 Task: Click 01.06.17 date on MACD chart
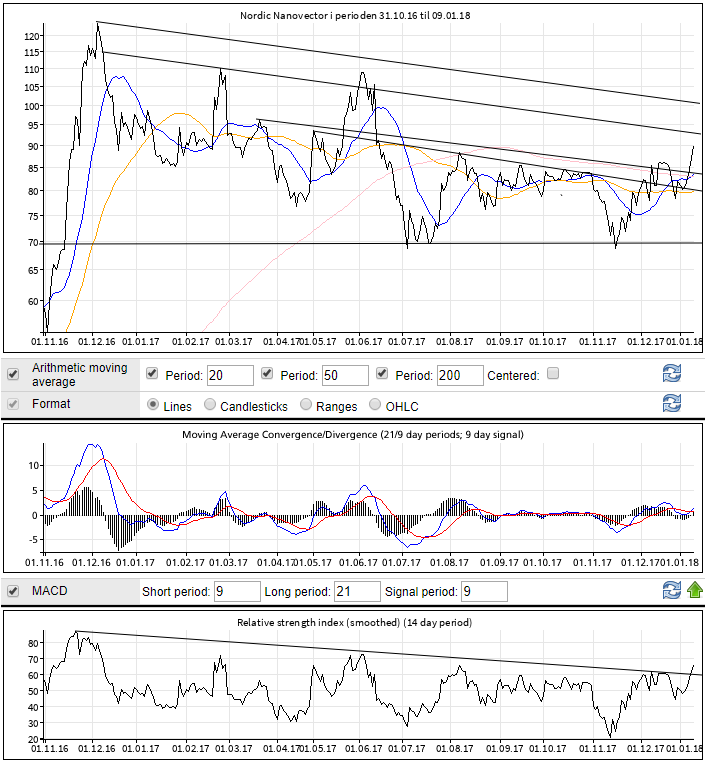point(358,563)
